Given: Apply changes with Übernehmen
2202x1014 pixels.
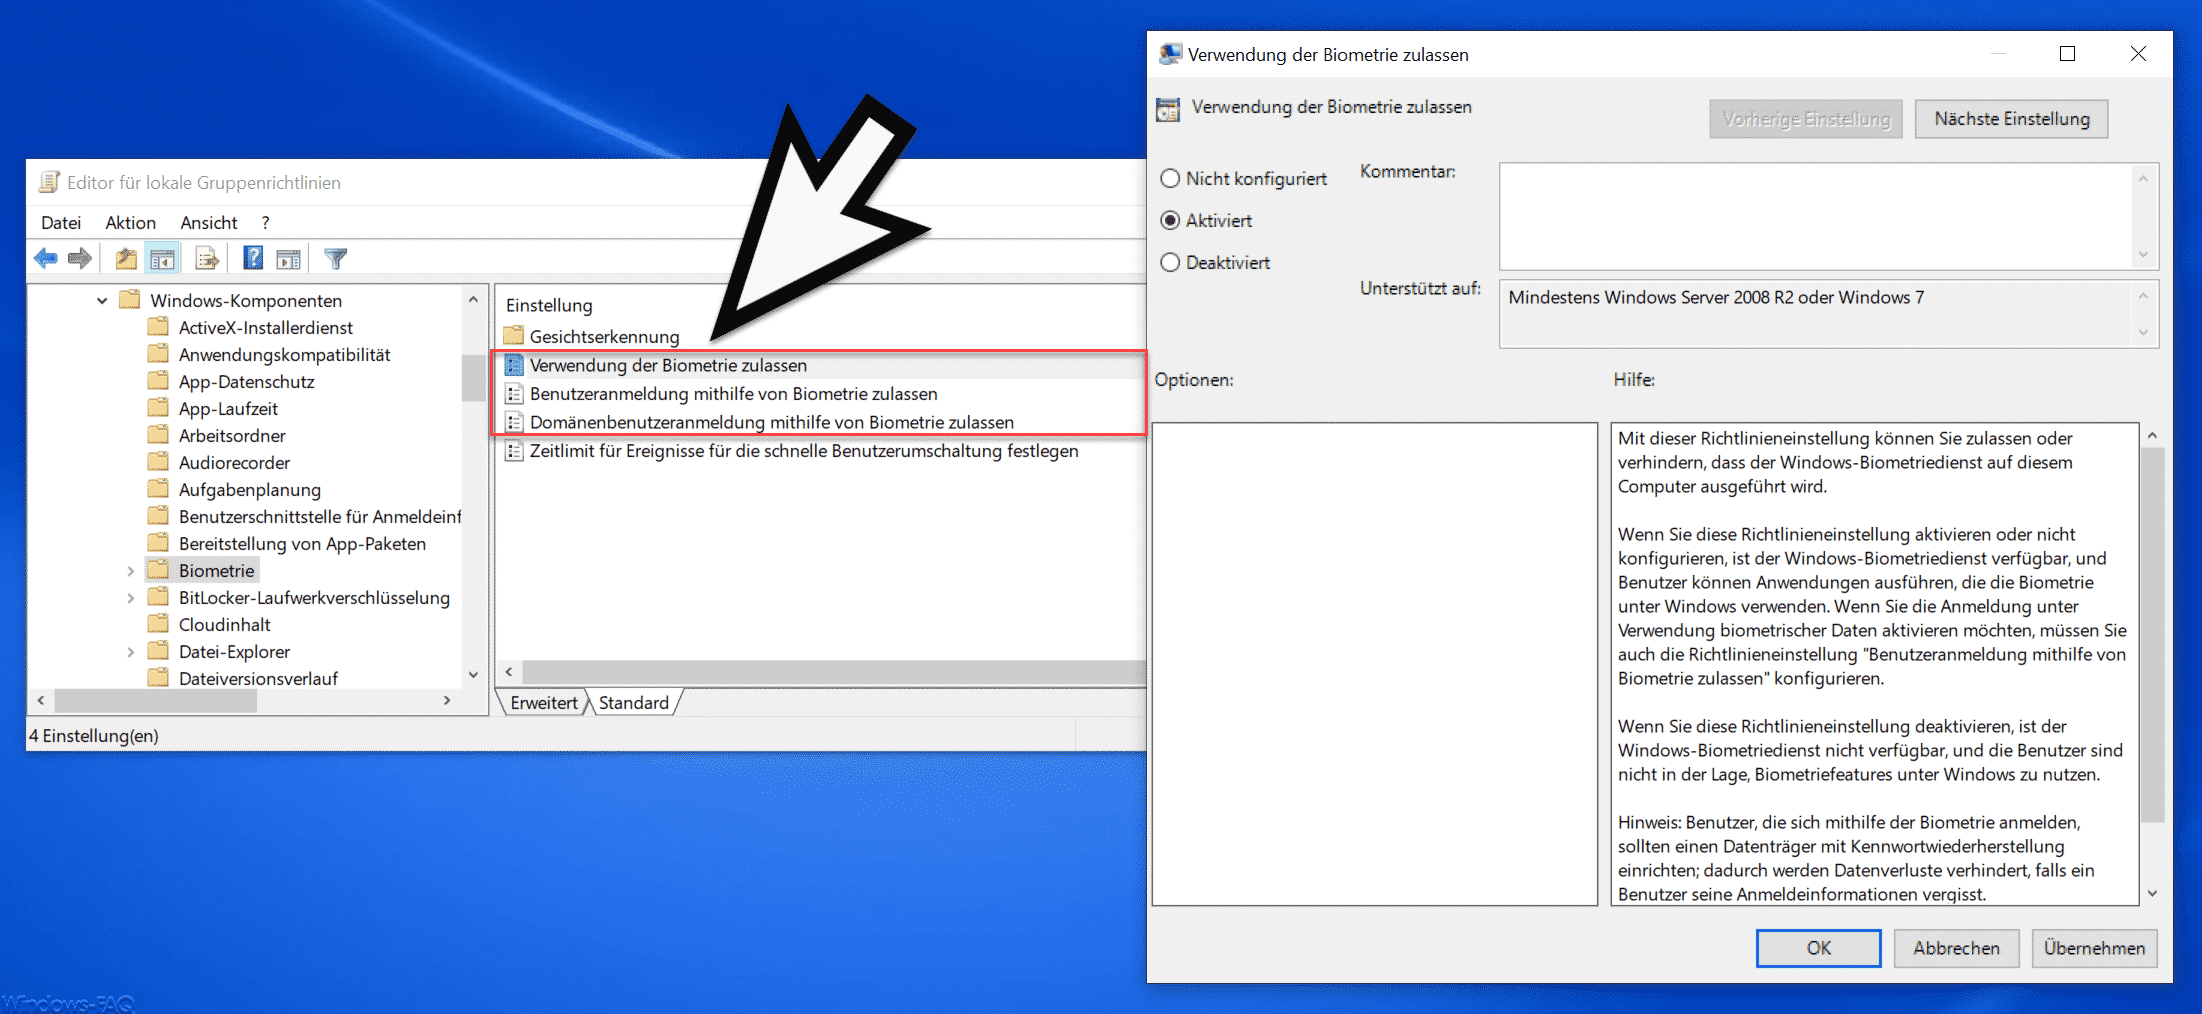Looking at the screenshot, I should [2095, 948].
